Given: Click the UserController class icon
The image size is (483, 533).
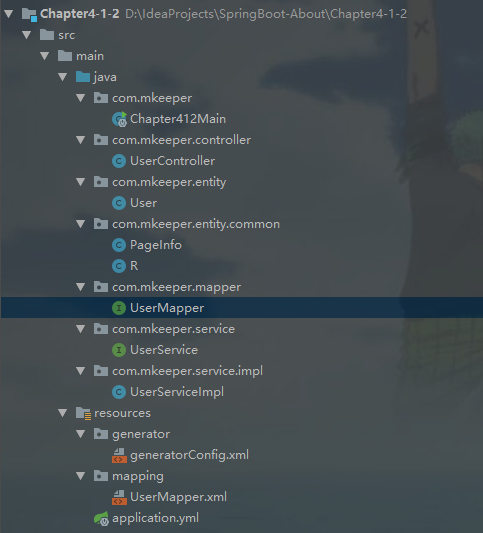Looking at the screenshot, I should (x=119, y=161).
